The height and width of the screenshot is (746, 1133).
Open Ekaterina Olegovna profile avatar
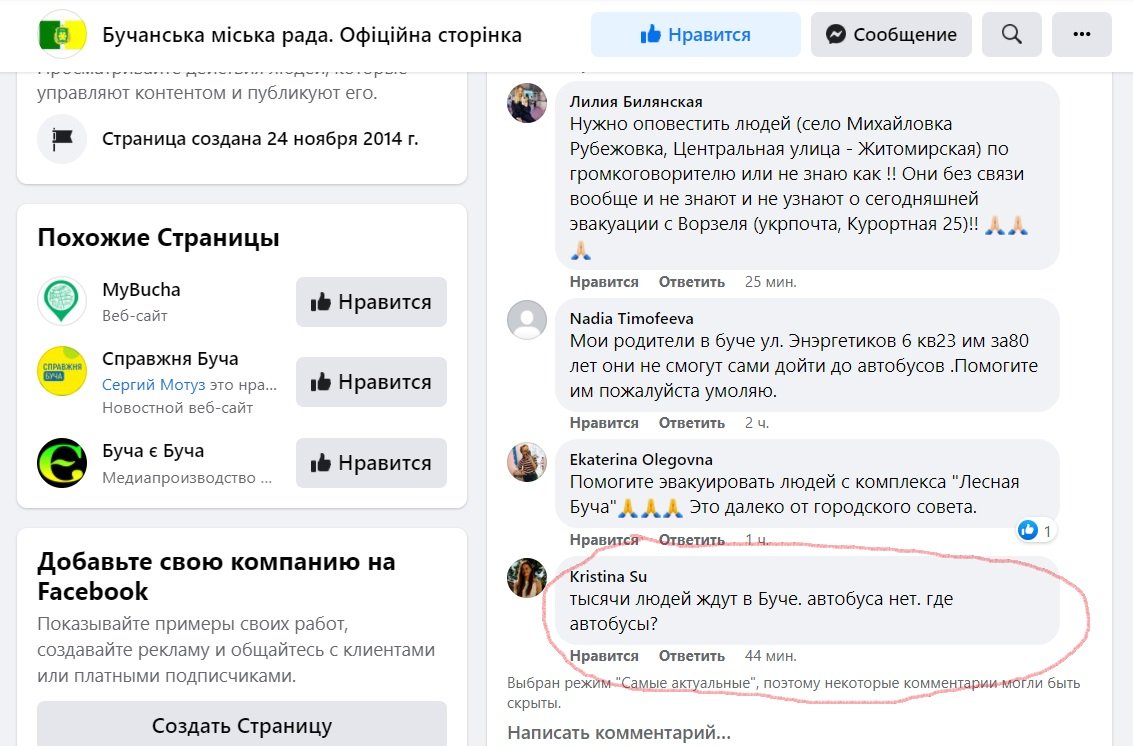click(527, 461)
